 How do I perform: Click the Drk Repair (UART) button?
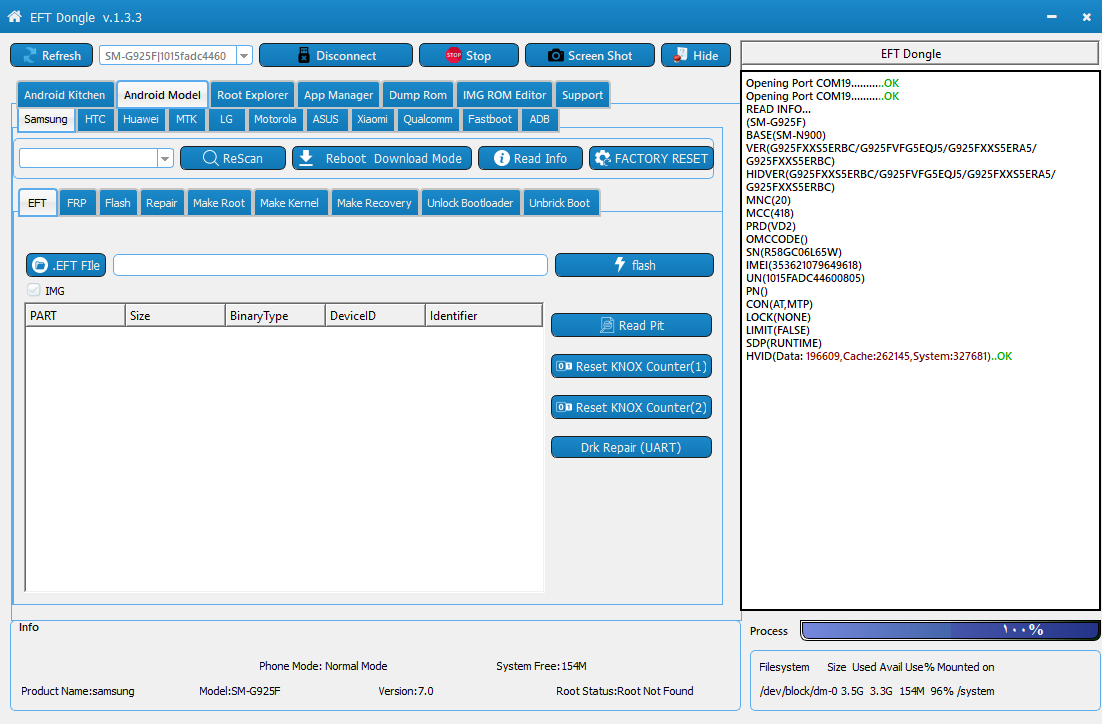click(x=631, y=447)
